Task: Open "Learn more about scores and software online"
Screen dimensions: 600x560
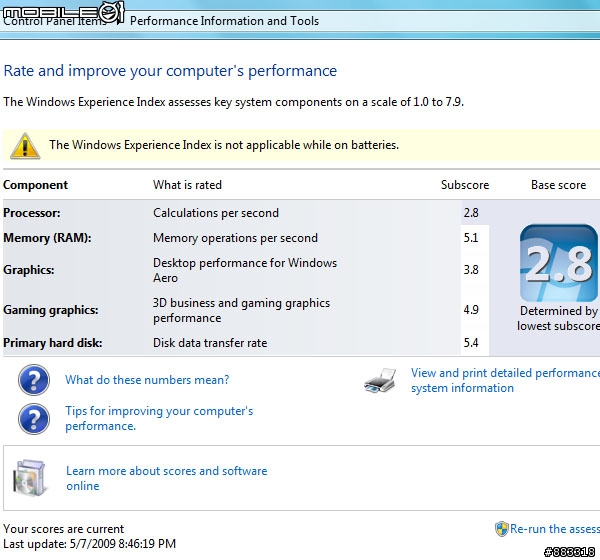Action: [166, 478]
